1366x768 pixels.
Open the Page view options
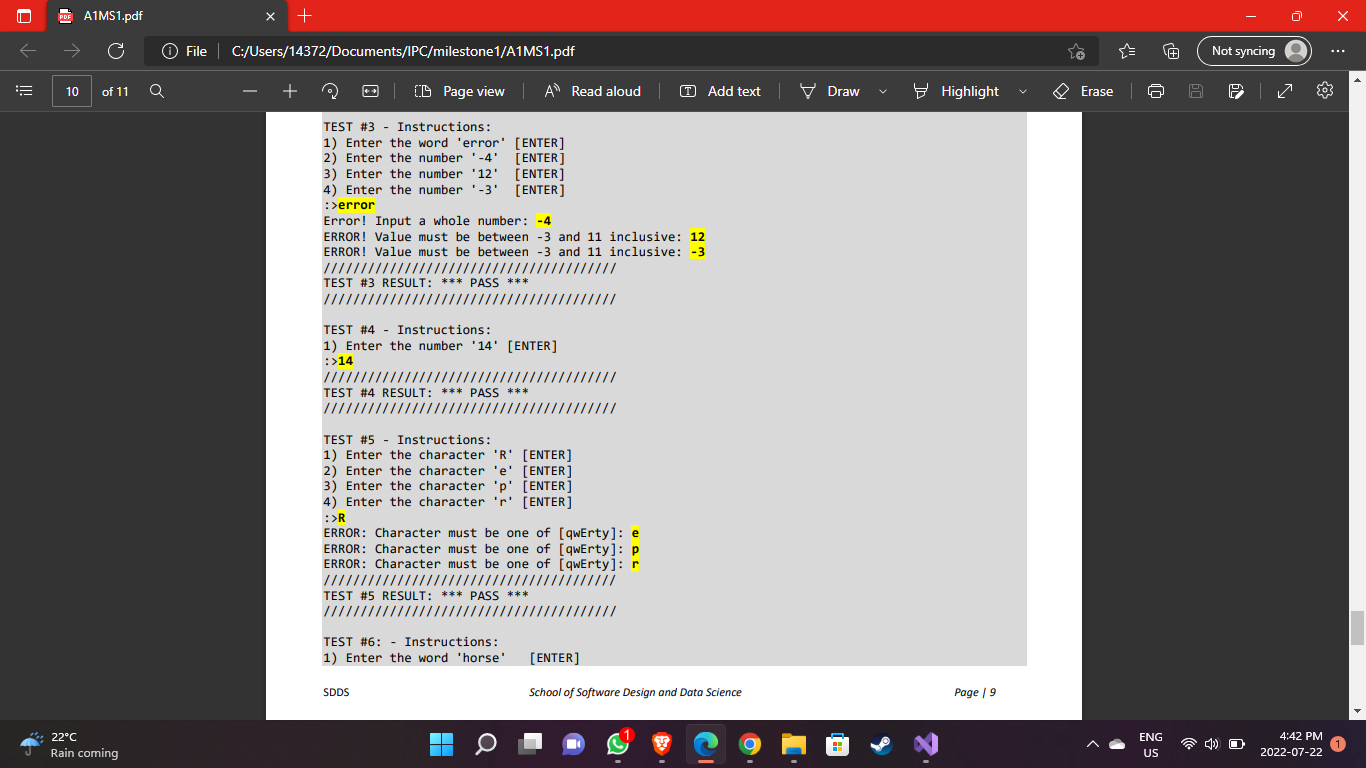[460, 91]
